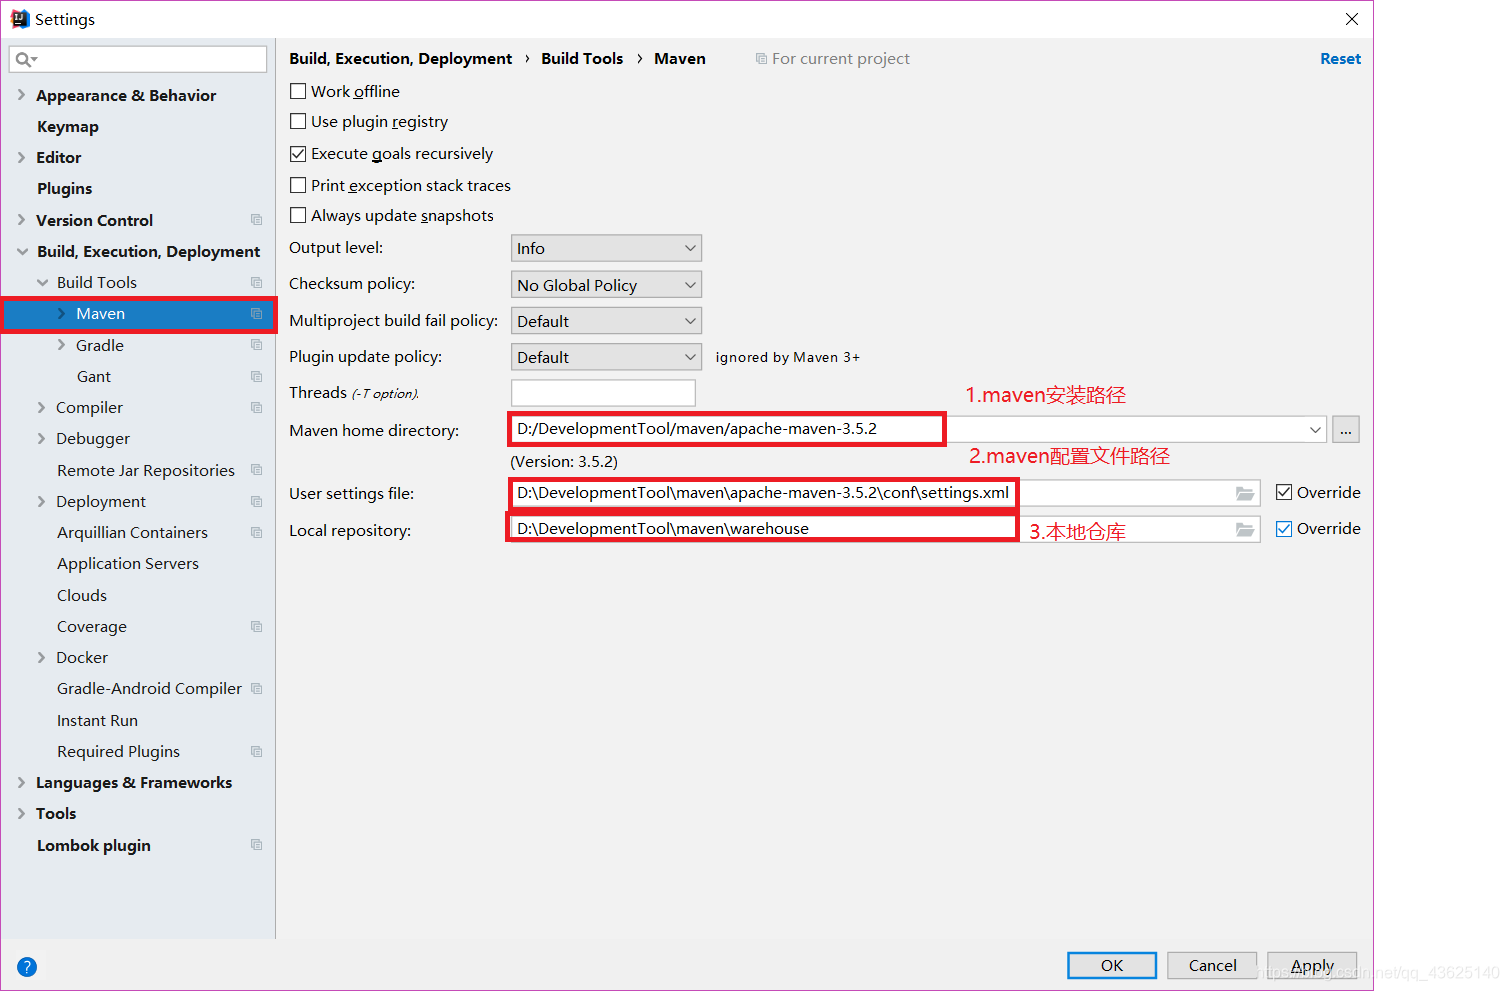Image resolution: width=1509 pixels, height=991 pixels.
Task: Click the Reset link
Action: pyautogui.click(x=1340, y=59)
